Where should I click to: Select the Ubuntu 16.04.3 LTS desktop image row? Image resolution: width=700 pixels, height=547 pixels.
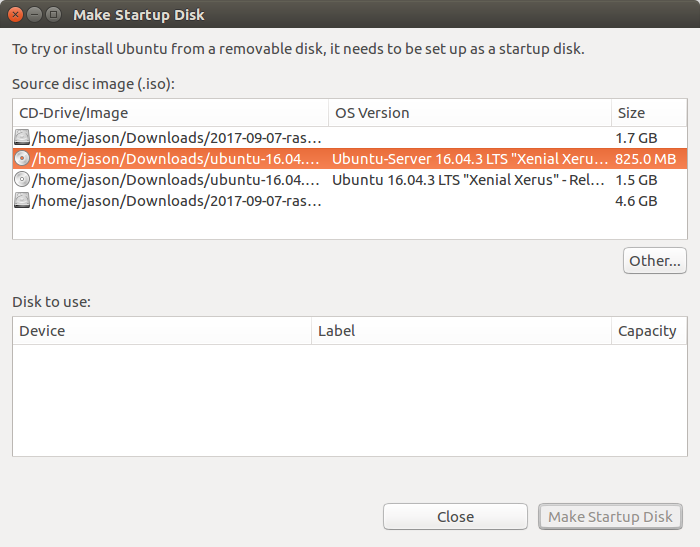pos(350,180)
